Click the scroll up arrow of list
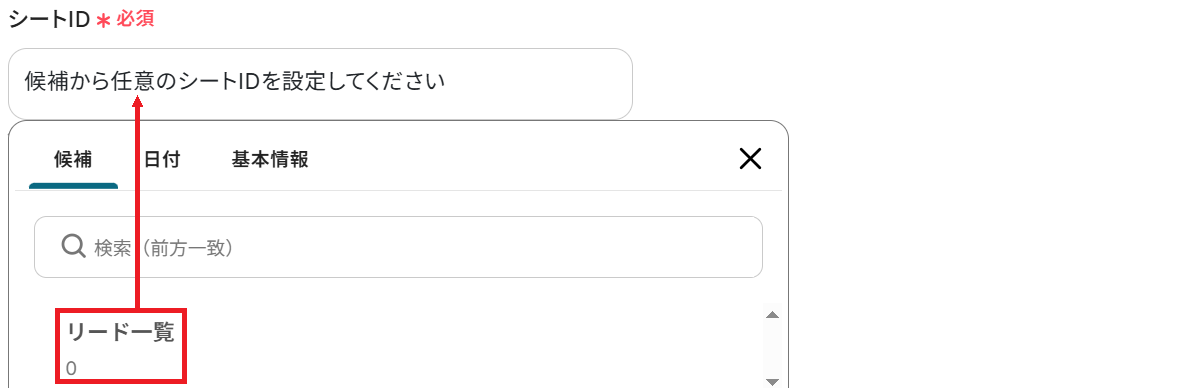 pyautogui.click(x=772, y=315)
